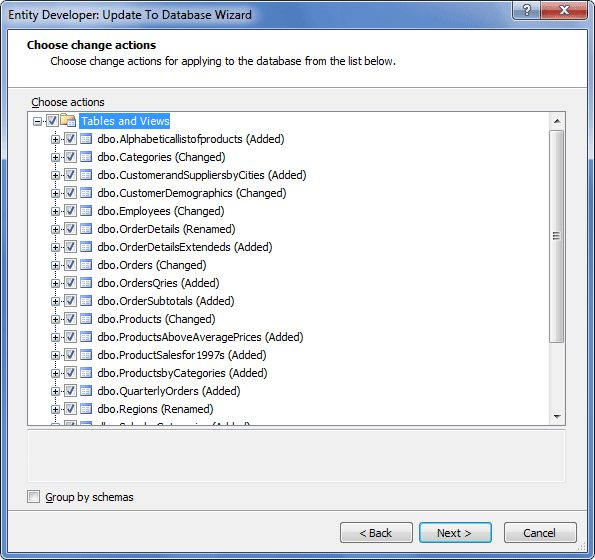The height and width of the screenshot is (560, 595).
Task: Click the table icon beside dbo.Regions
Action: [86, 409]
